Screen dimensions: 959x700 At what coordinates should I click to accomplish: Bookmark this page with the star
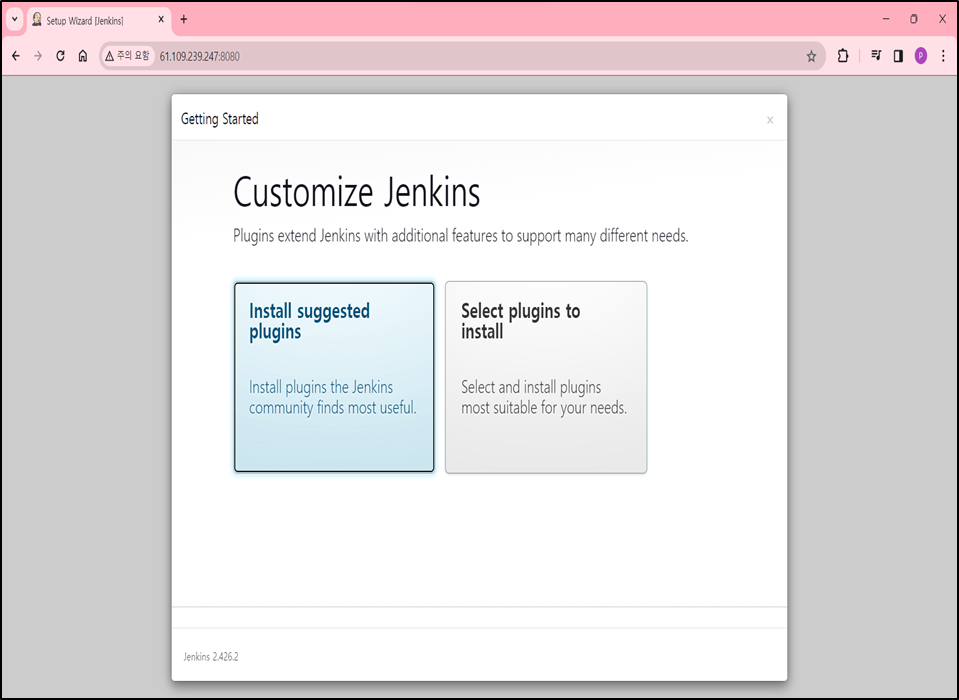(811, 56)
